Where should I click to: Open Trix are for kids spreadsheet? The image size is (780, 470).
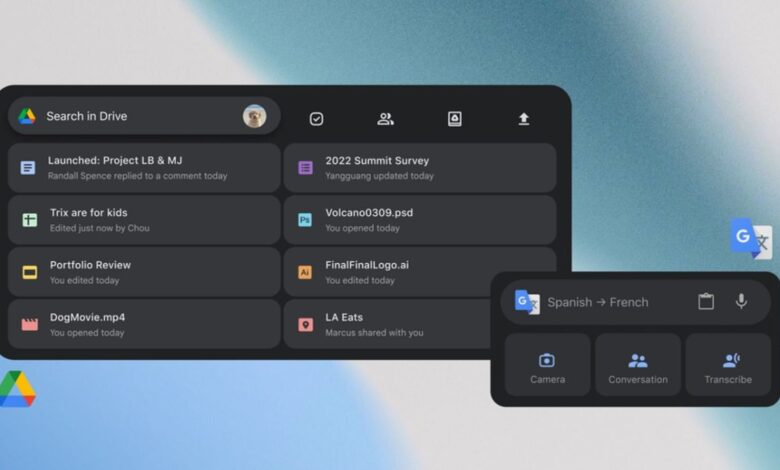144,220
